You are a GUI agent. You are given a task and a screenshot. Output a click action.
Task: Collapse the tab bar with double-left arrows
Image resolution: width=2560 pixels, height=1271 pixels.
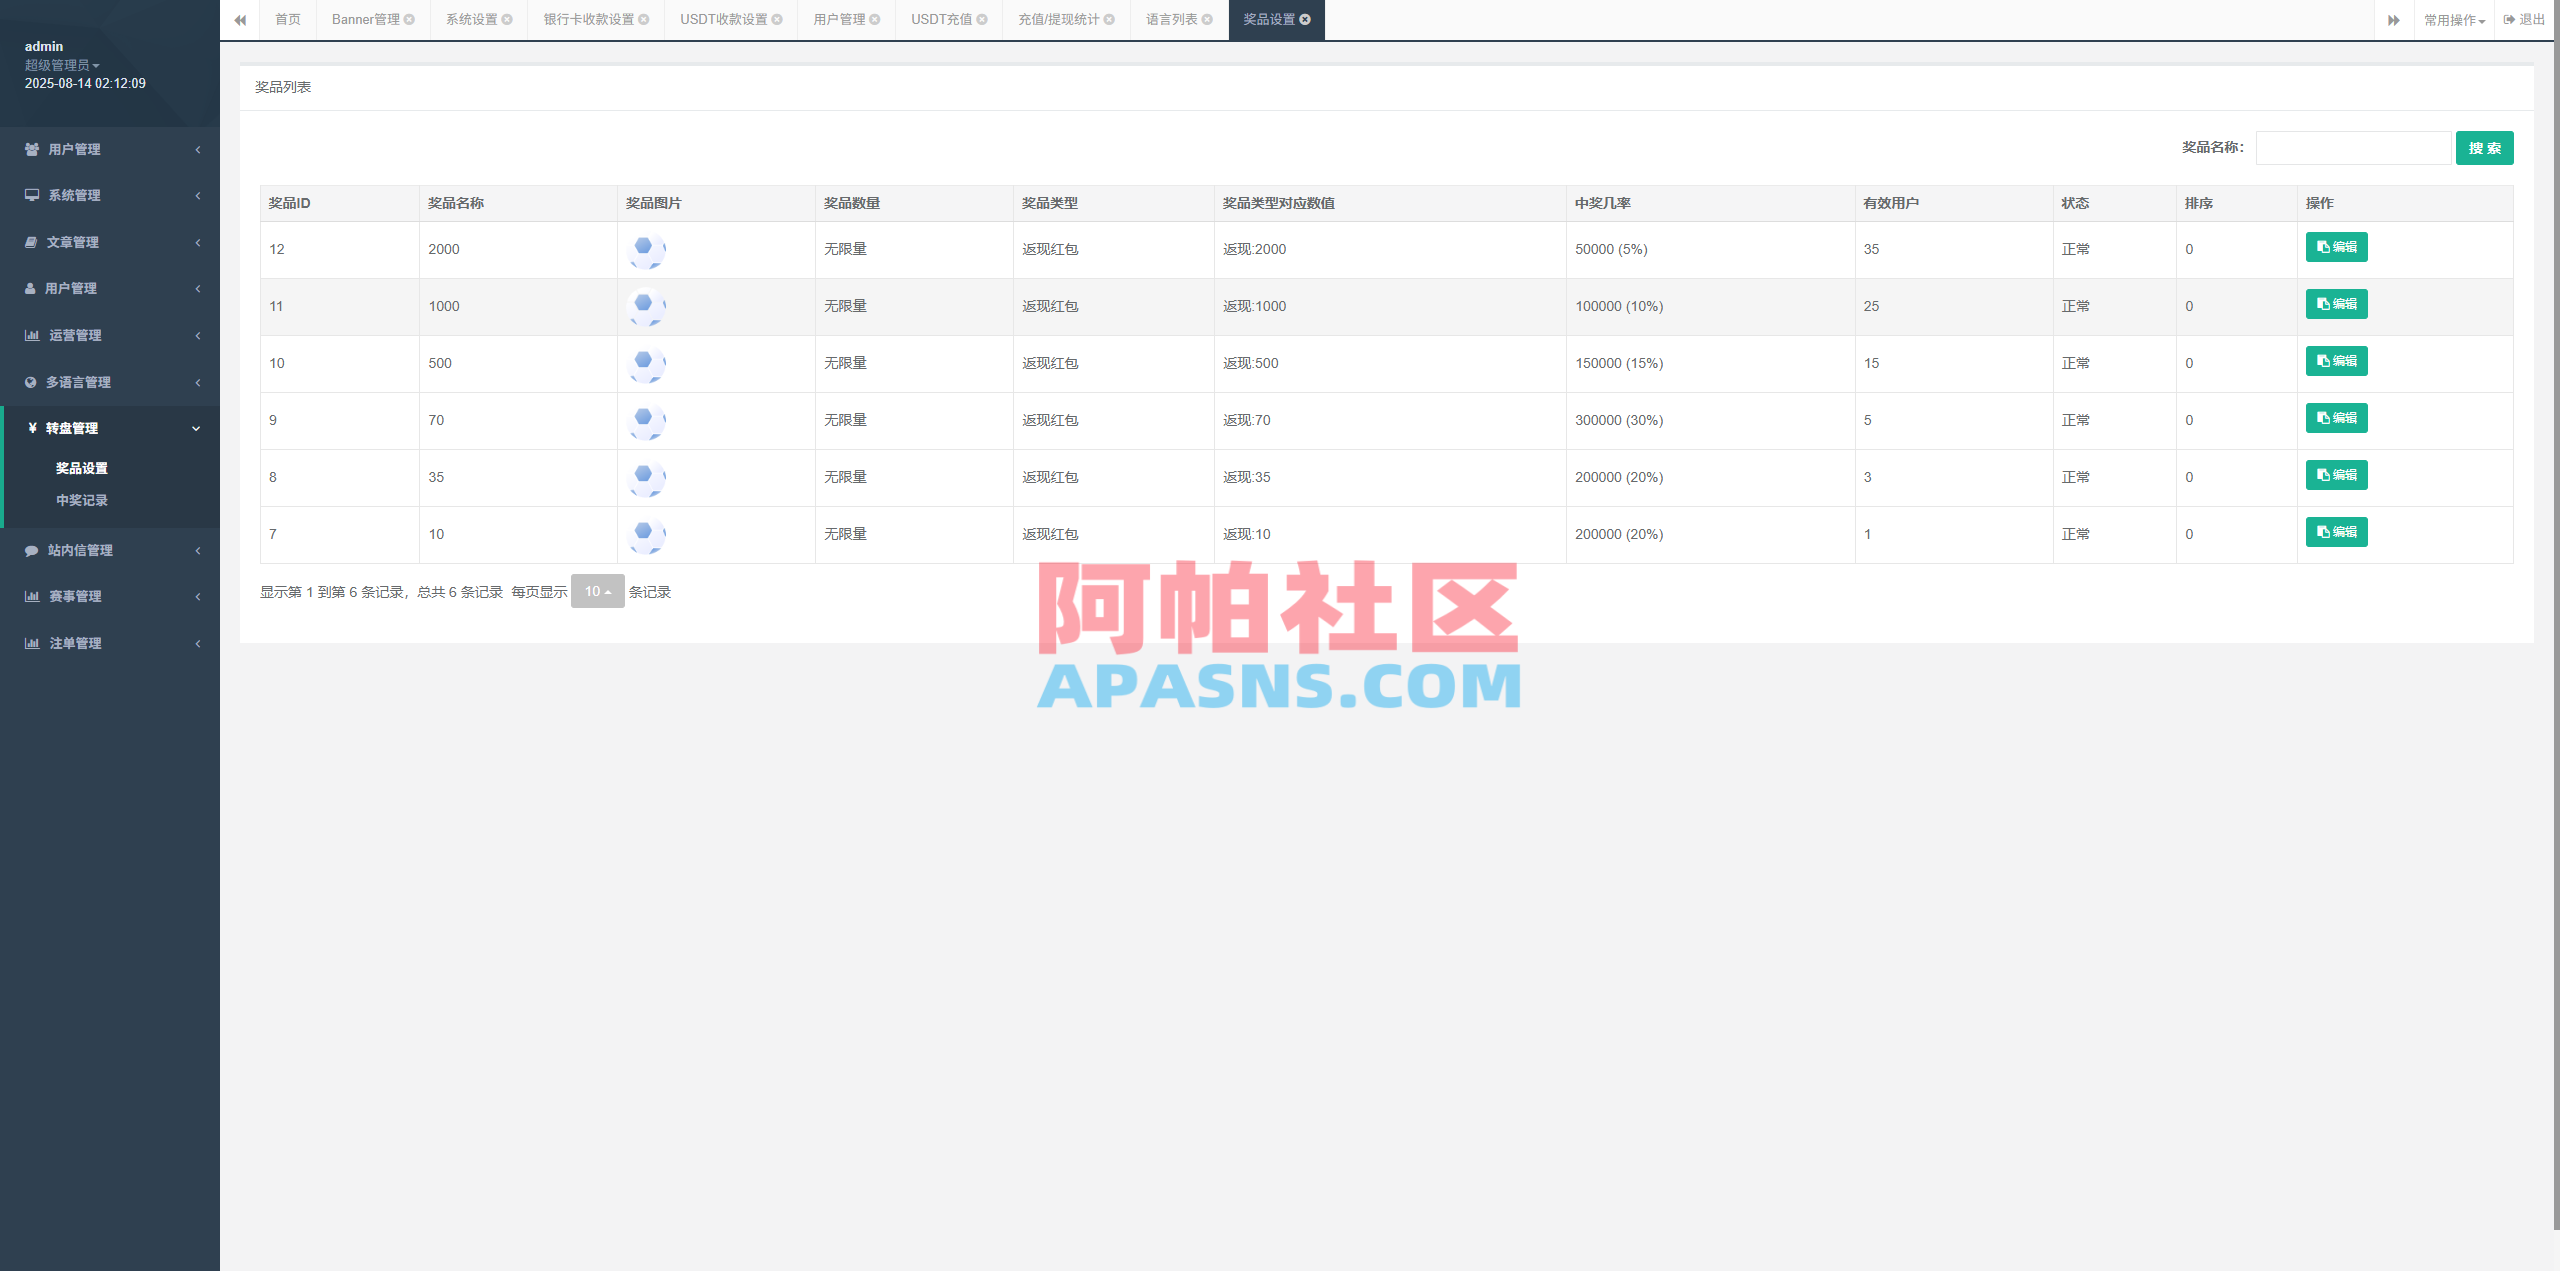[x=240, y=20]
